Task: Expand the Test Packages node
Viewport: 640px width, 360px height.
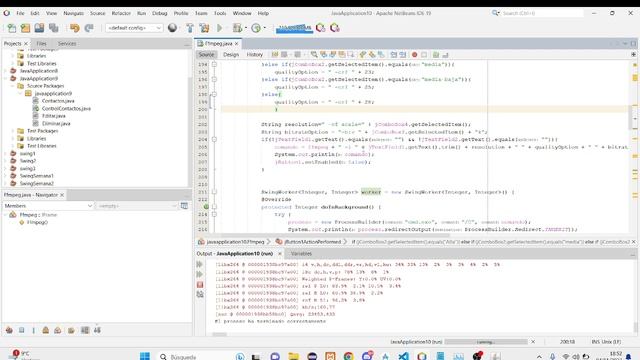Action: pyautogui.click(x=13, y=131)
